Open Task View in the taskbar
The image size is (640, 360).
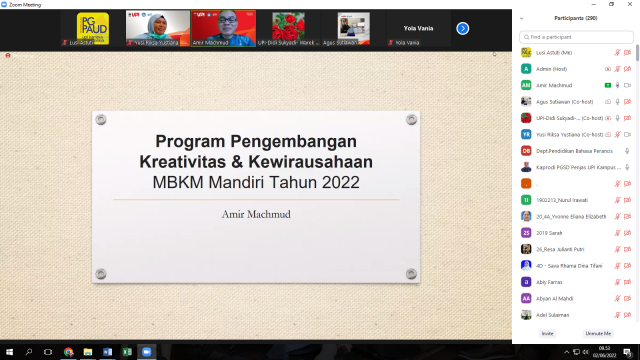click(x=48, y=352)
